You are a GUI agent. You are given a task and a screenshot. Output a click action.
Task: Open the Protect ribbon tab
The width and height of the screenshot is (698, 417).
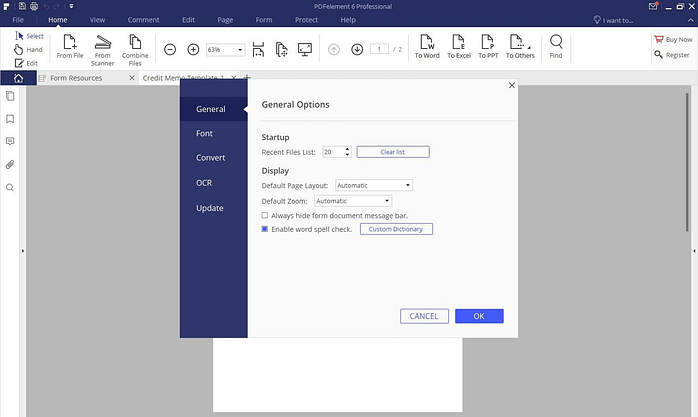coord(306,19)
